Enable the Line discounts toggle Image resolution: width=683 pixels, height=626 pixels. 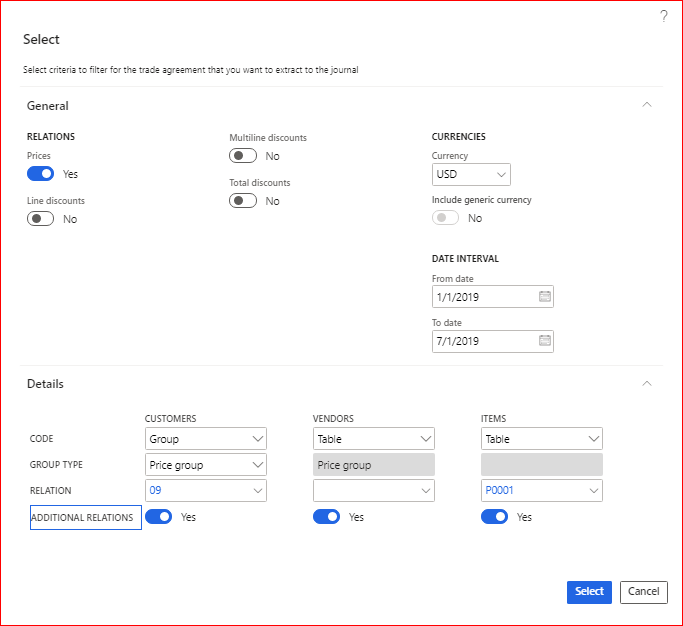pyautogui.click(x=41, y=219)
